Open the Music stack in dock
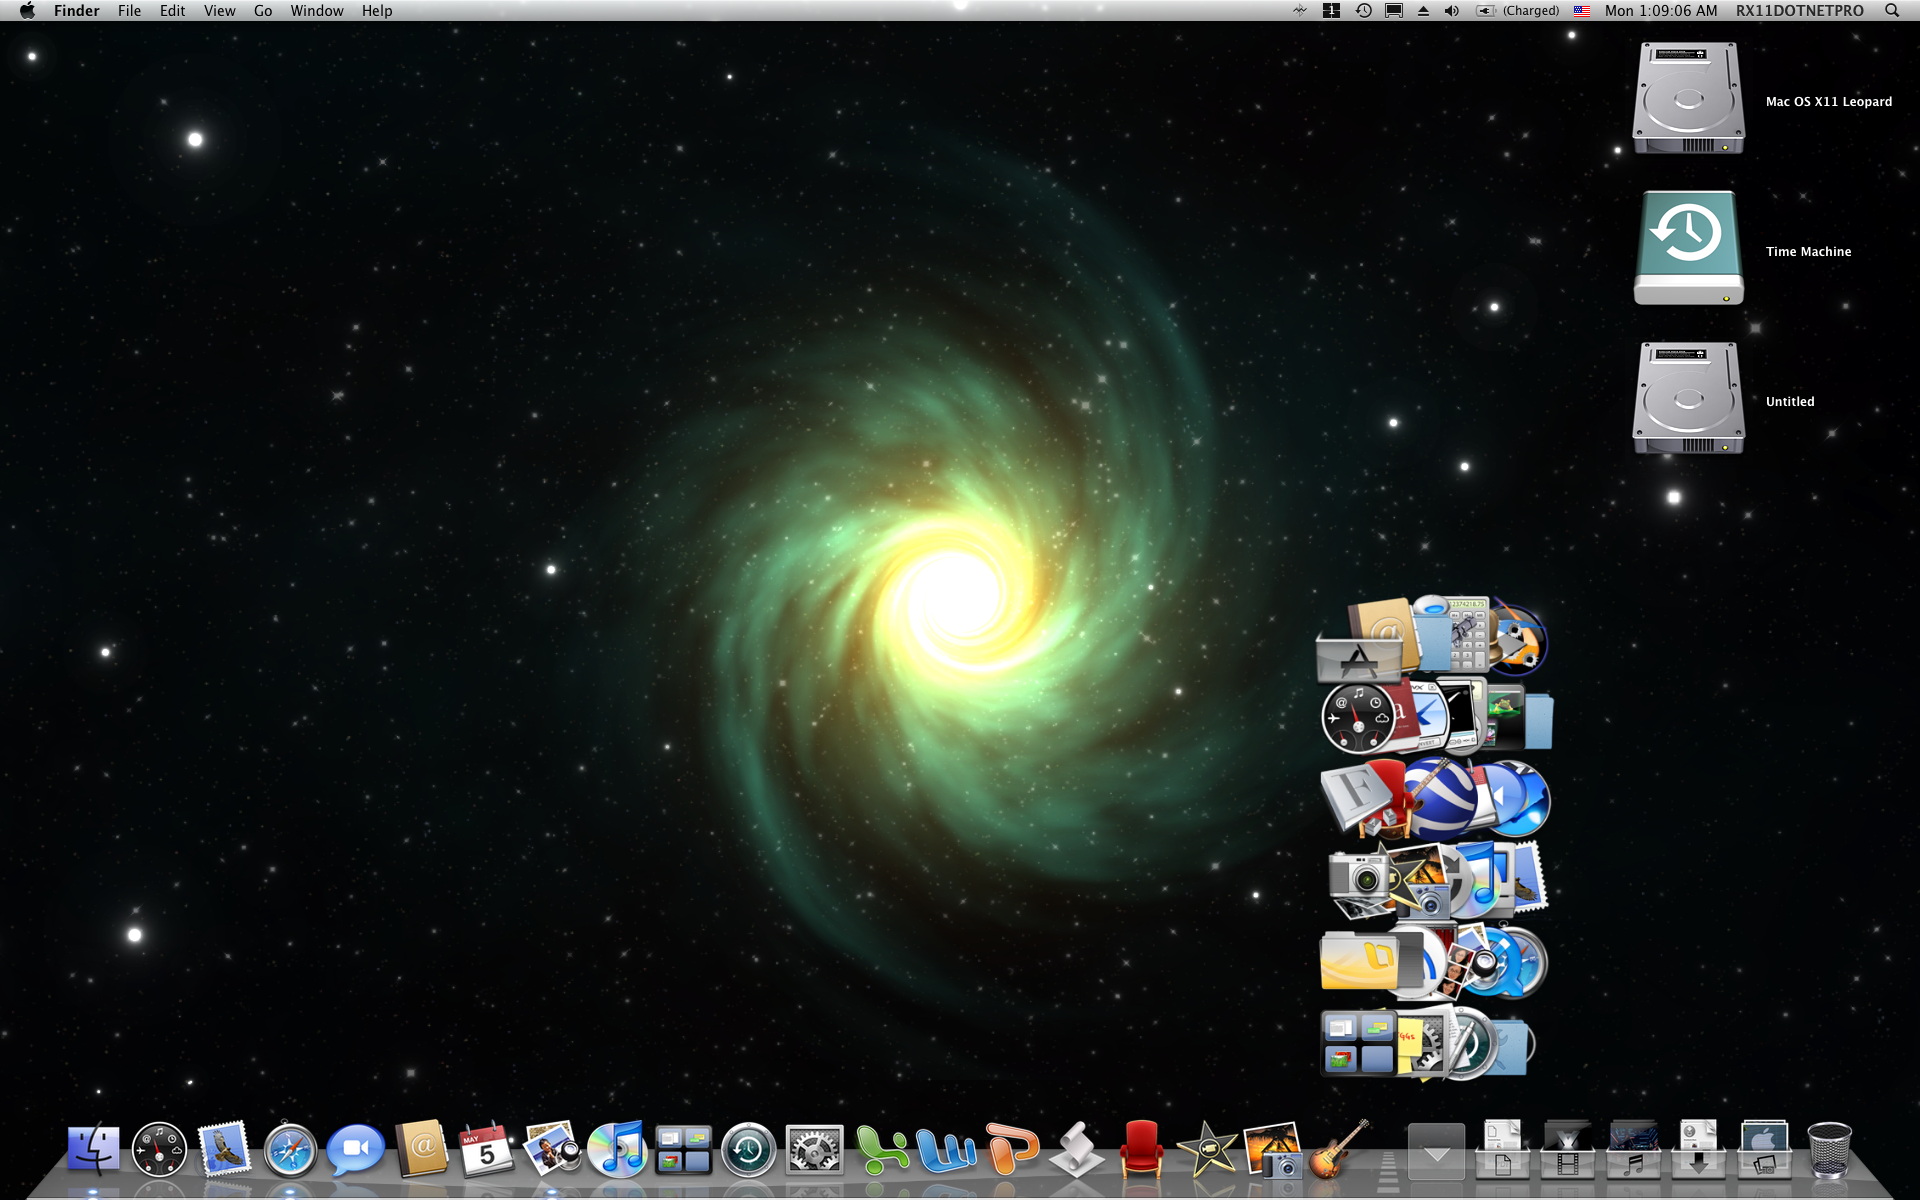 tap(1633, 1149)
